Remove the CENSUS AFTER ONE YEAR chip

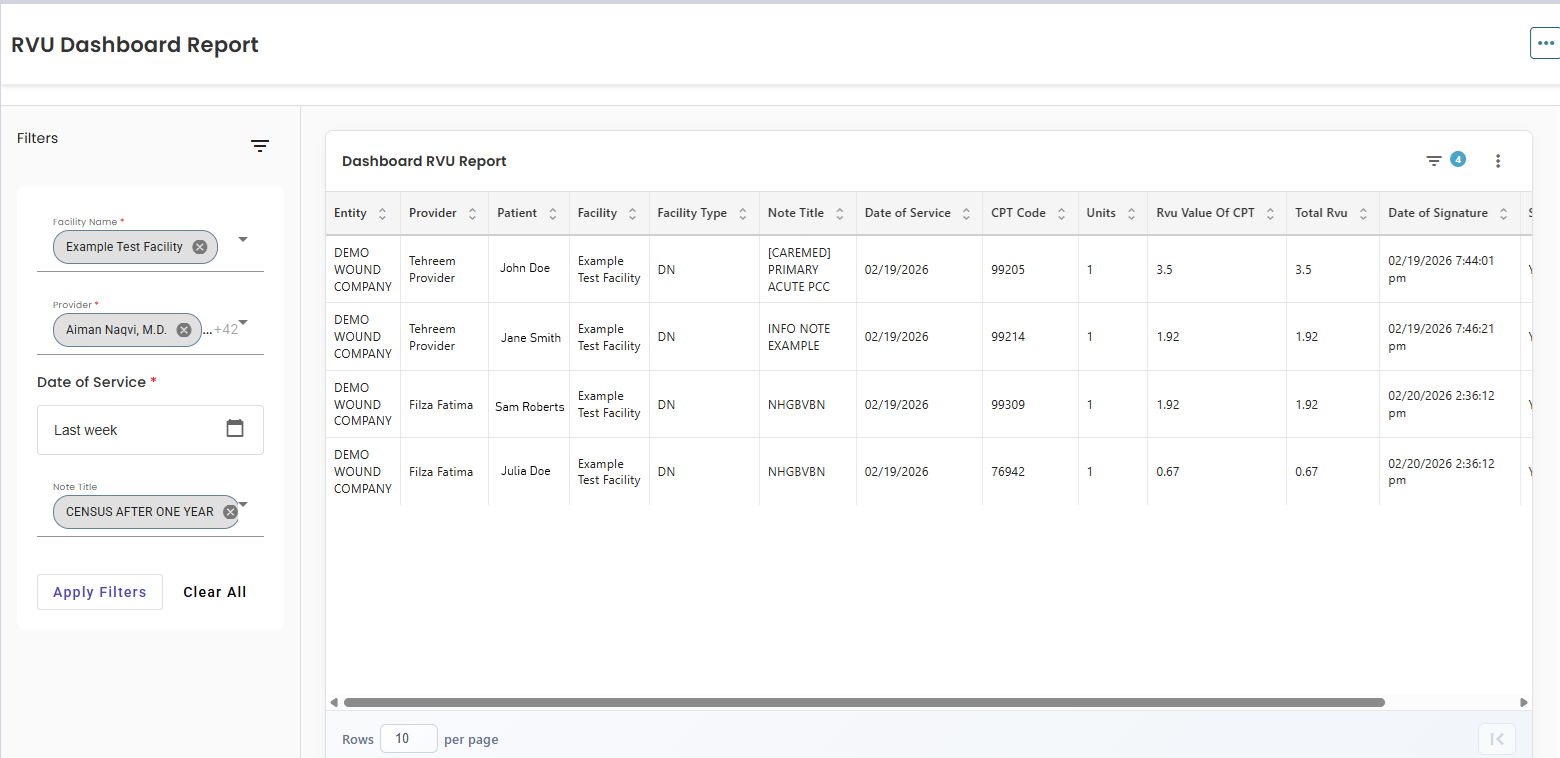(x=230, y=512)
